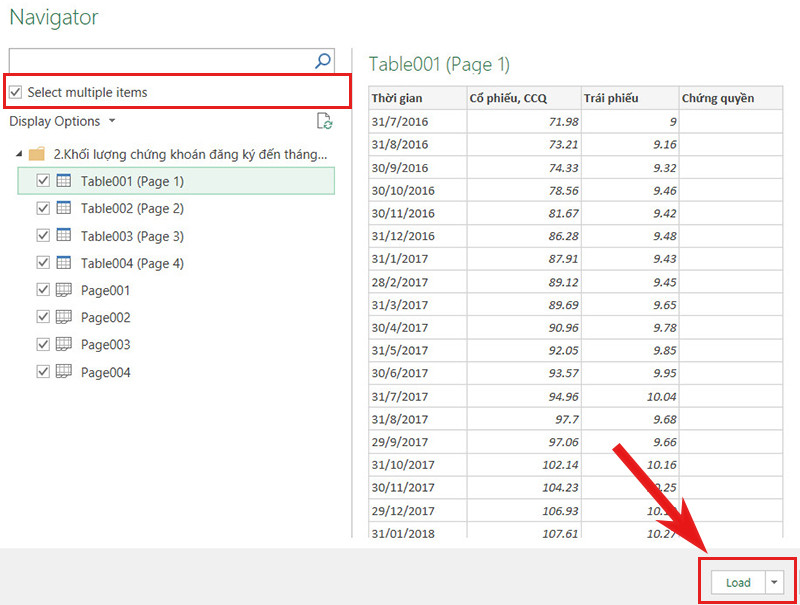Click the Table002 (Page 2) table icon
Screen dimensions: 800x605
(64, 209)
